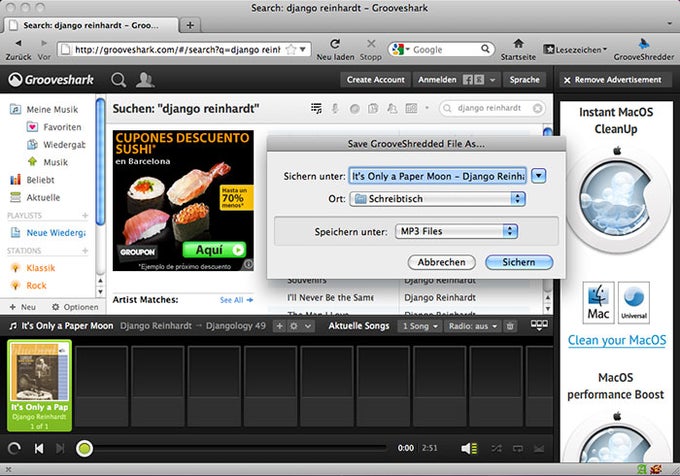680x476 pixels.
Task: Open the community people icon in header
Action: pos(145,80)
